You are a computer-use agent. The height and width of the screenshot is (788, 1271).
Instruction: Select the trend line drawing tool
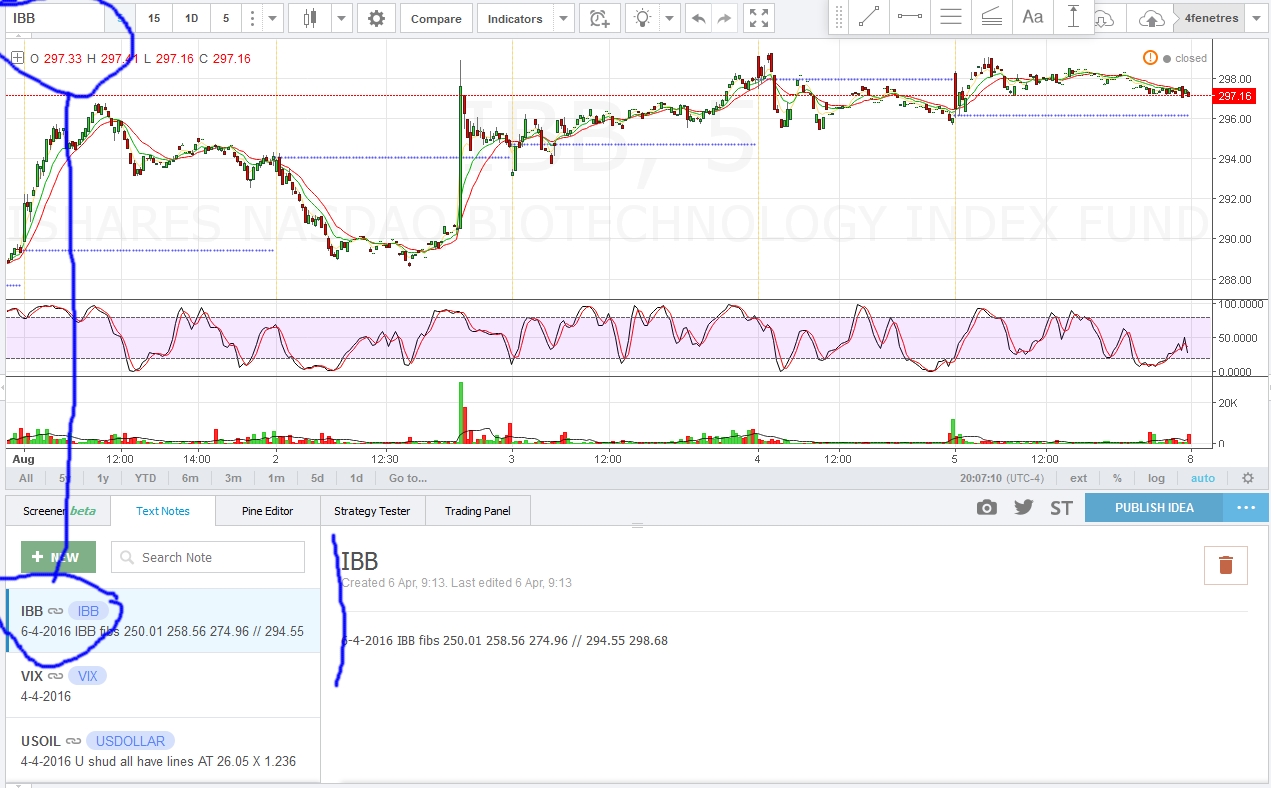coord(869,17)
